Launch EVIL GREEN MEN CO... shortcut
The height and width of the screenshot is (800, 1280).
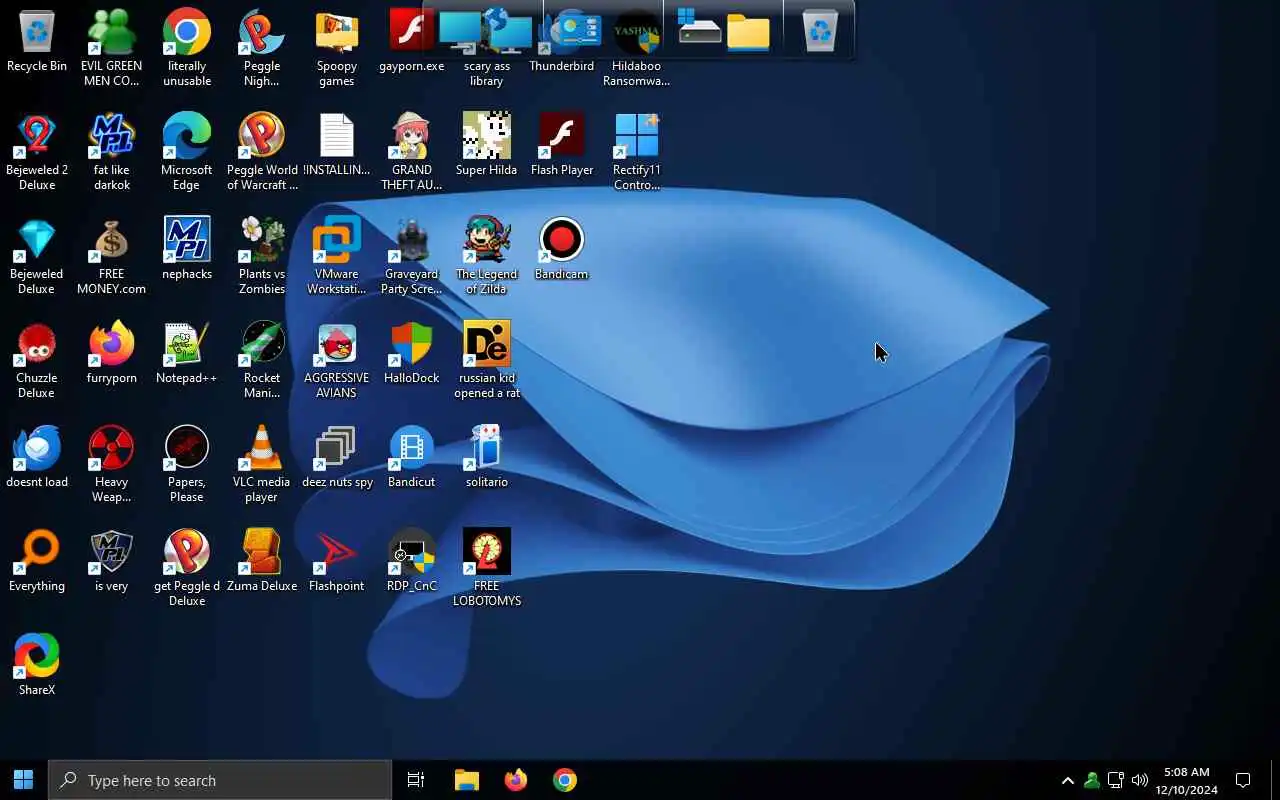[x=111, y=47]
